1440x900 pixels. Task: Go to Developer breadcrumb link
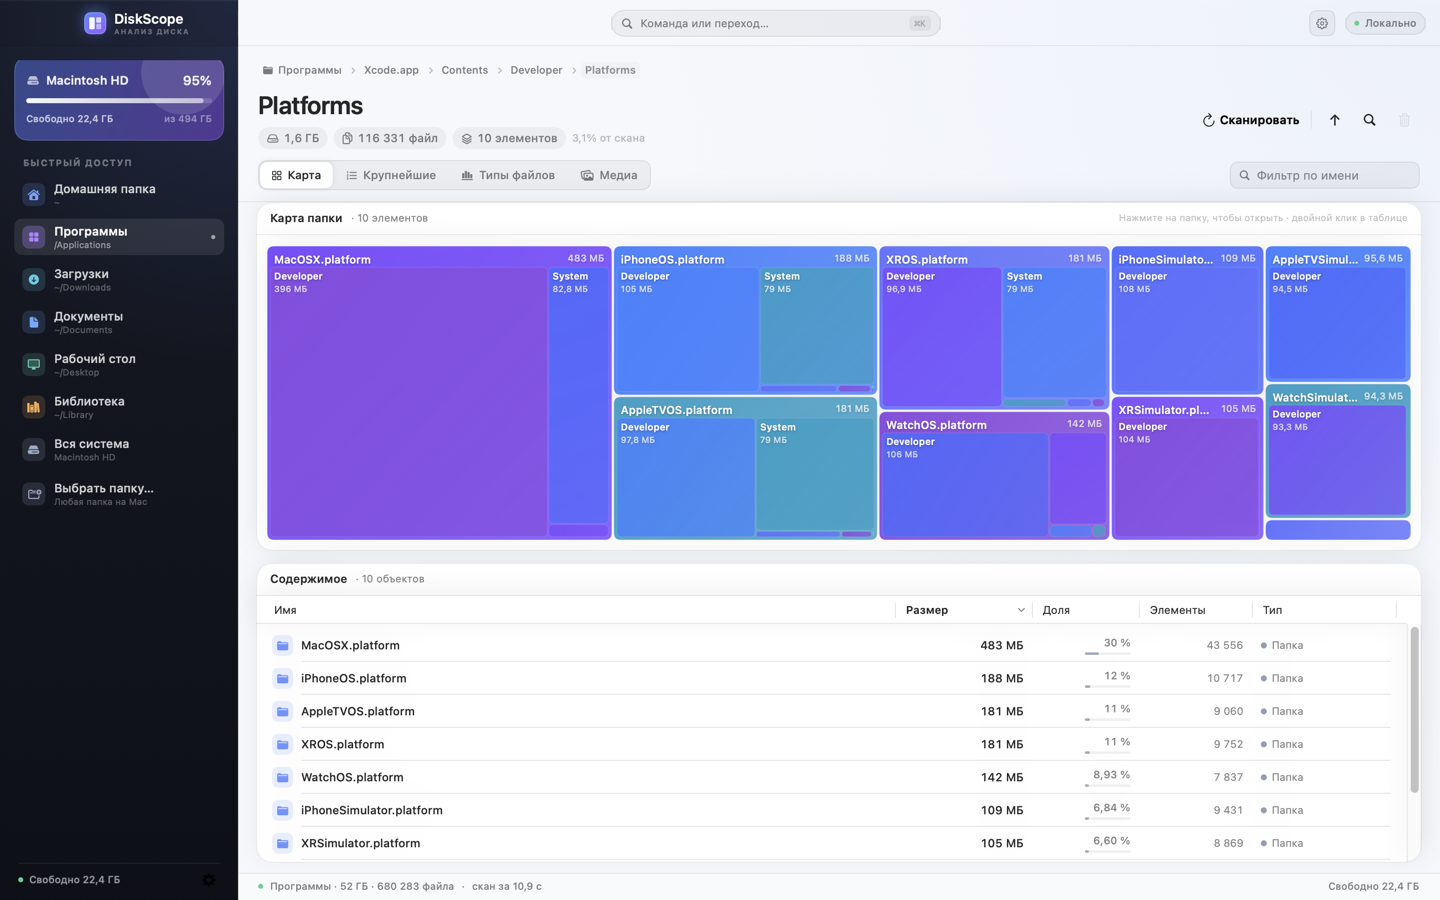click(536, 70)
